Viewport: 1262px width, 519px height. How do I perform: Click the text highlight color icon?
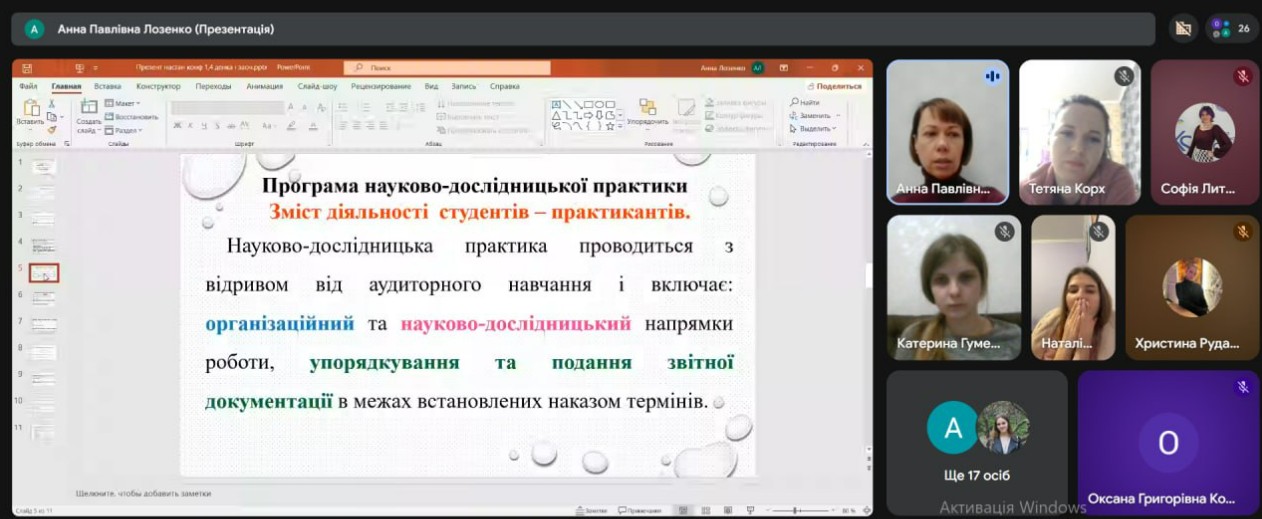point(292,125)
